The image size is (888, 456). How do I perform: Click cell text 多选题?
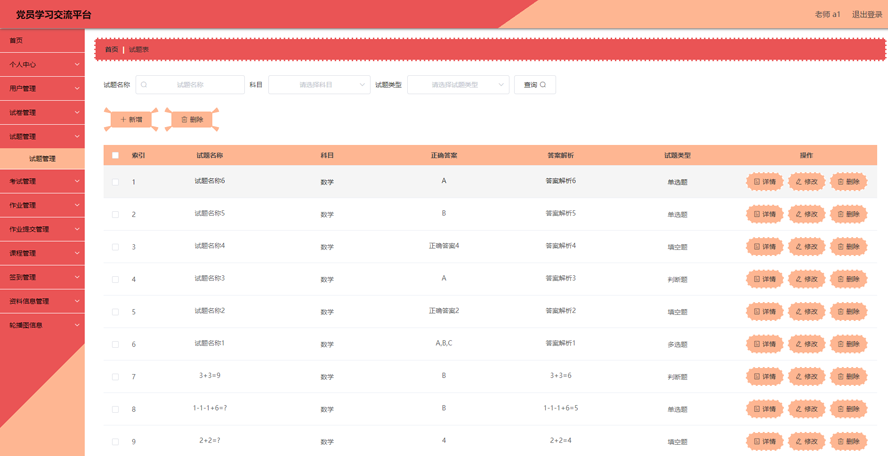tap(677, 344)
